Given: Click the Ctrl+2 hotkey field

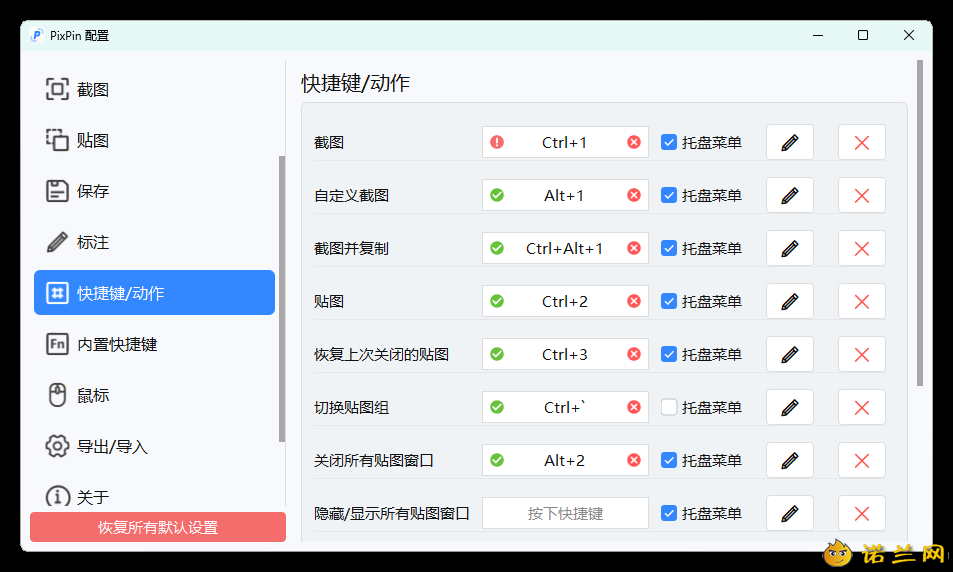Looking at the screenshot, I should (x=565, y=301).
